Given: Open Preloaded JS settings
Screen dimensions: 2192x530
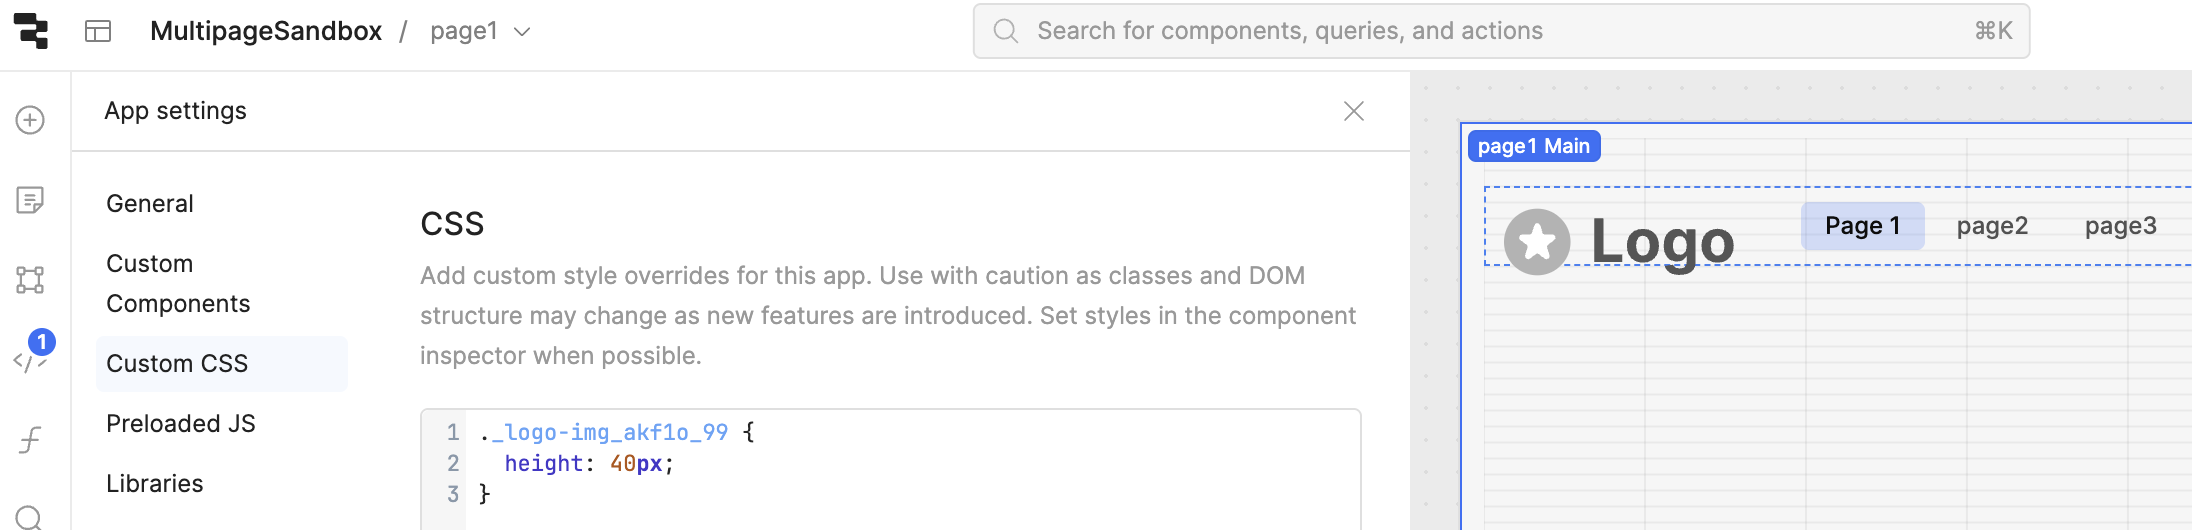Looking at the screenshot, I should click(181, 423).
